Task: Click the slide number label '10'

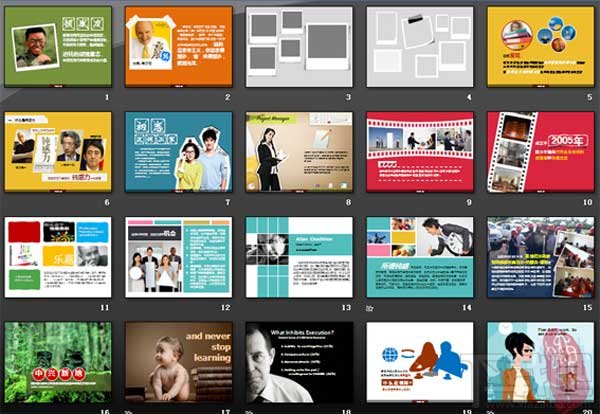Action: tap(588, 202)
